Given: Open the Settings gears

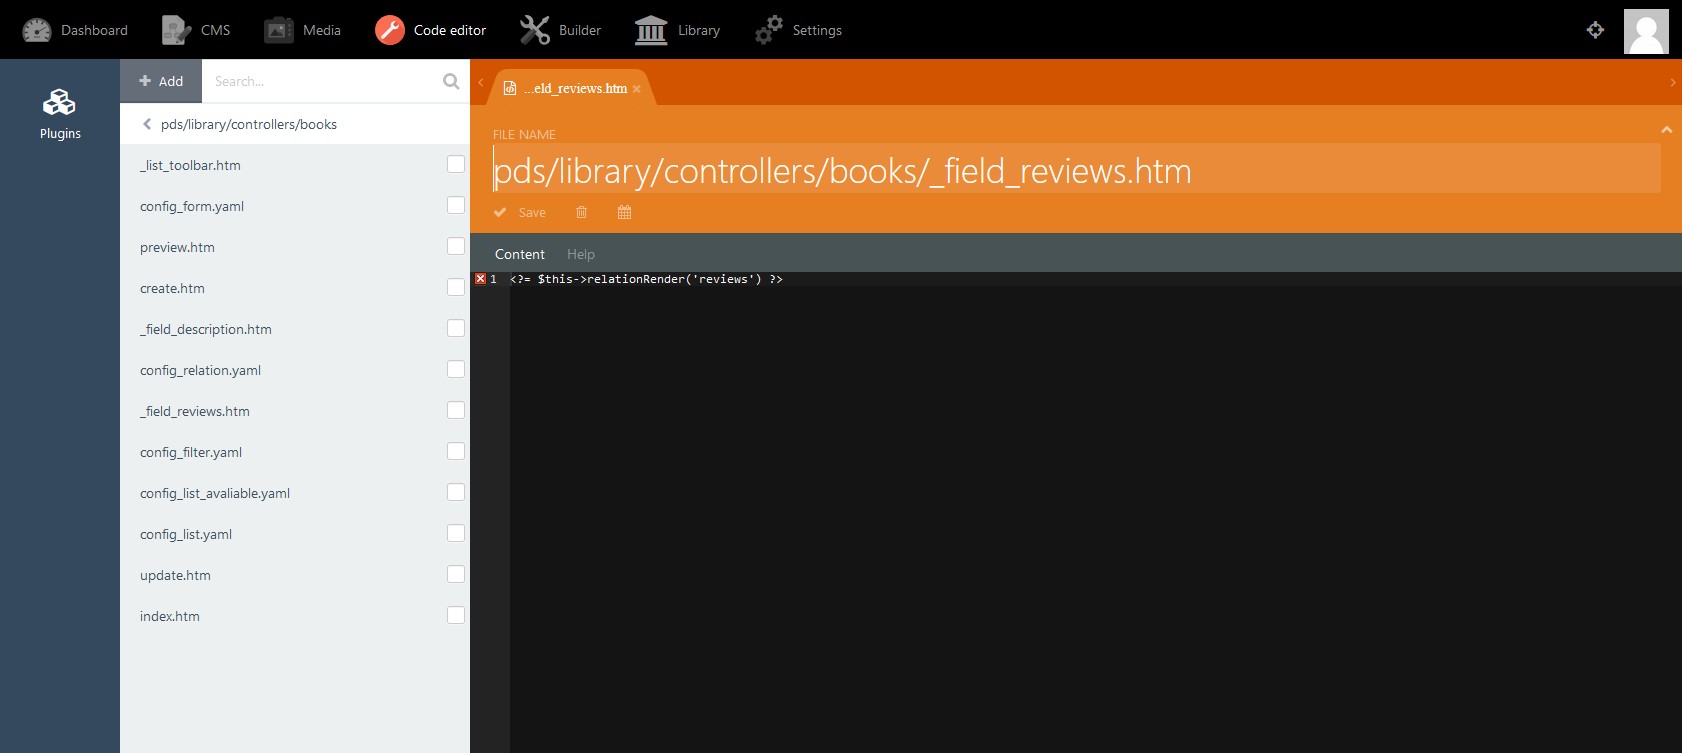Looking at the screenshot, I should 799,30.
